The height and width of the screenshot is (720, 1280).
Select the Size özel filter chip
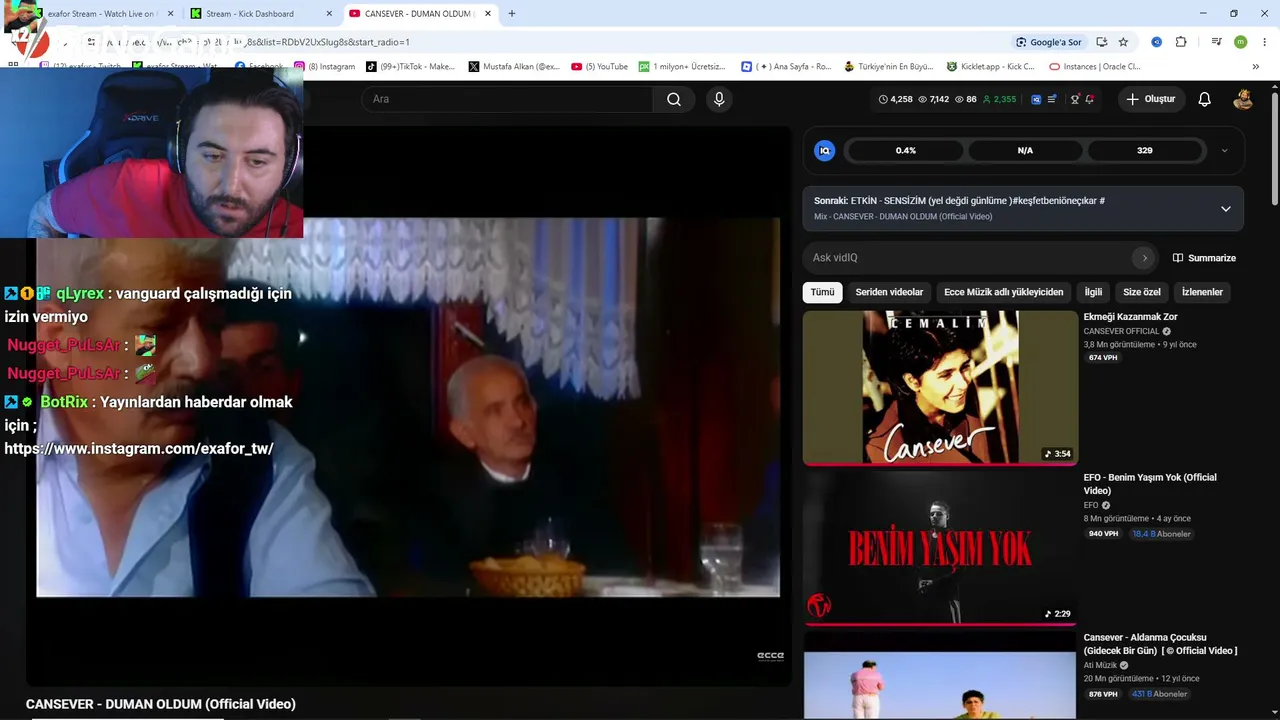[x=1142, y=292]
